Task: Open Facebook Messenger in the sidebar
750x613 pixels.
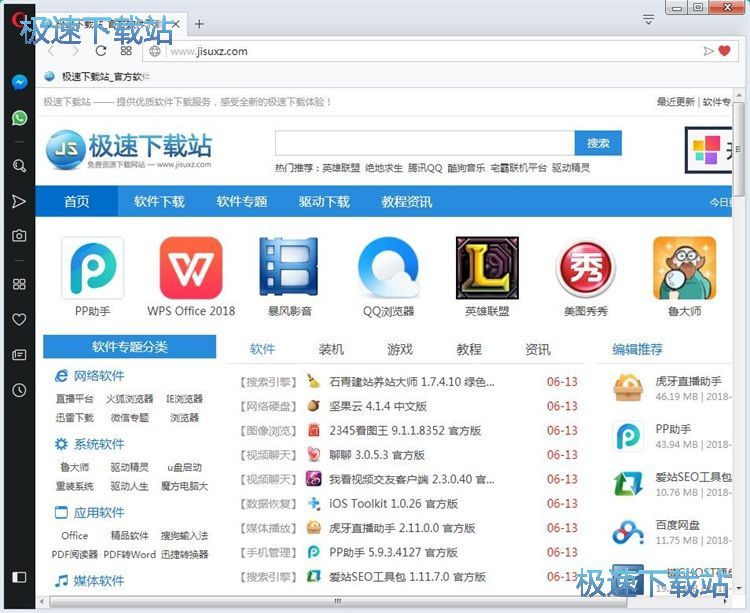Action: click(x=19, y=82)
